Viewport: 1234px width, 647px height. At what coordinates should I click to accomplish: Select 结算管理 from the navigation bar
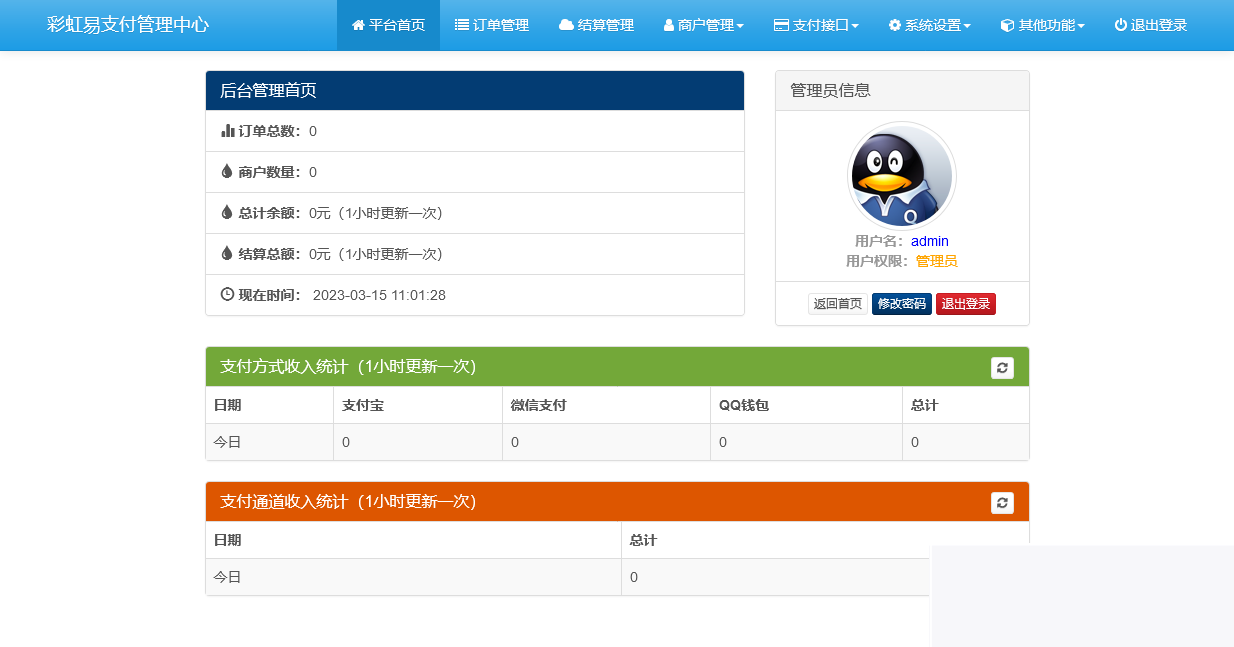click(596, 25)
